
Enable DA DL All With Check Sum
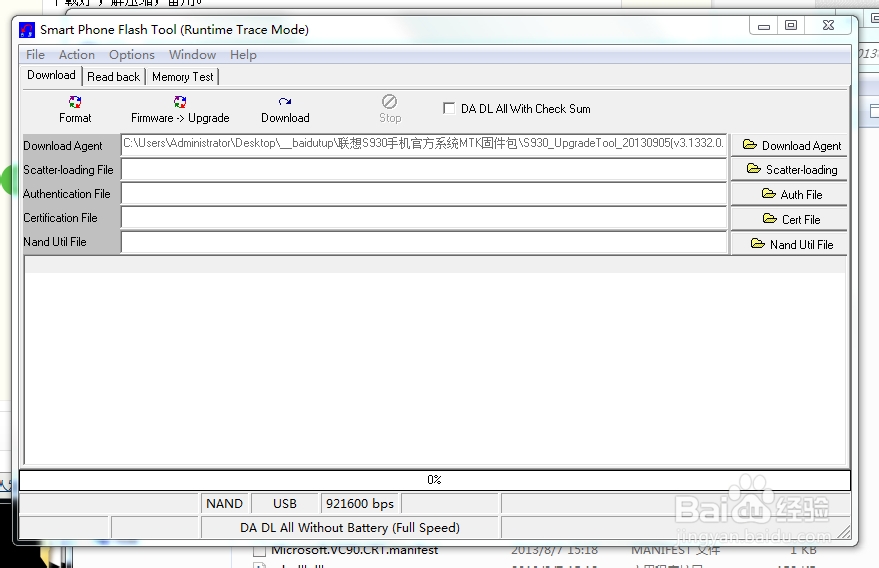click(449, 108)
